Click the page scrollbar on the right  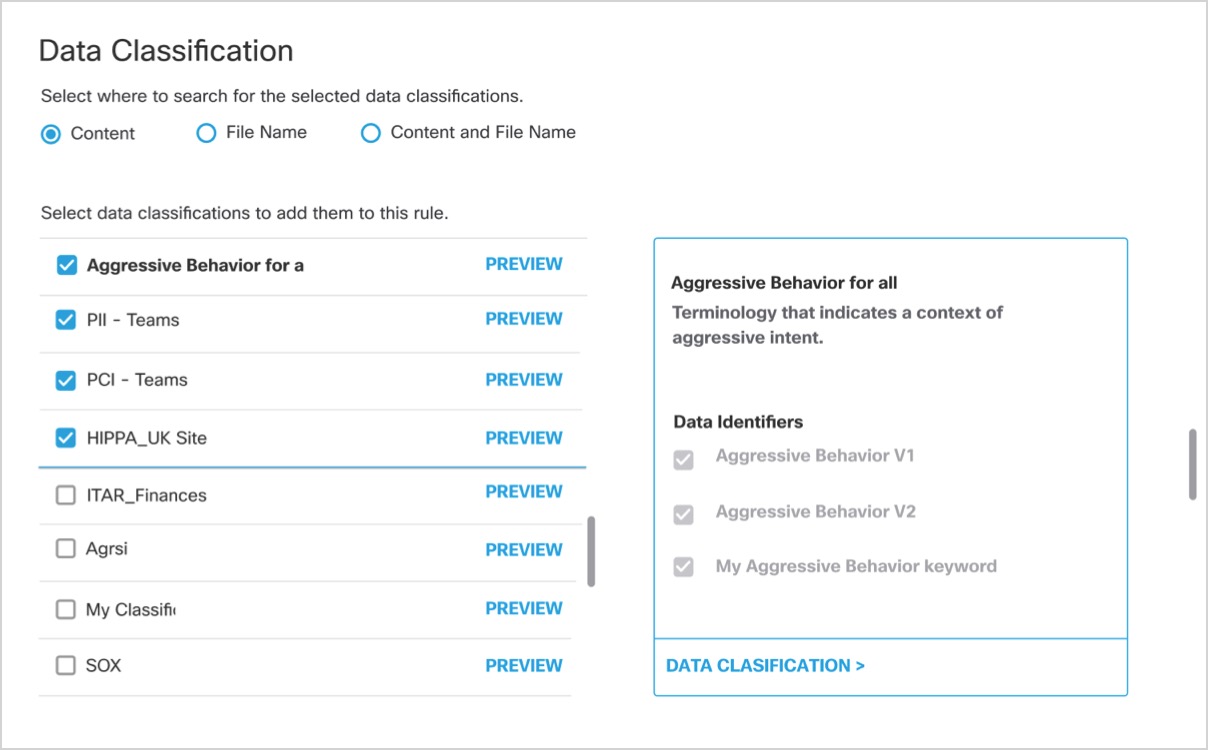click(x=1192, y=464)
